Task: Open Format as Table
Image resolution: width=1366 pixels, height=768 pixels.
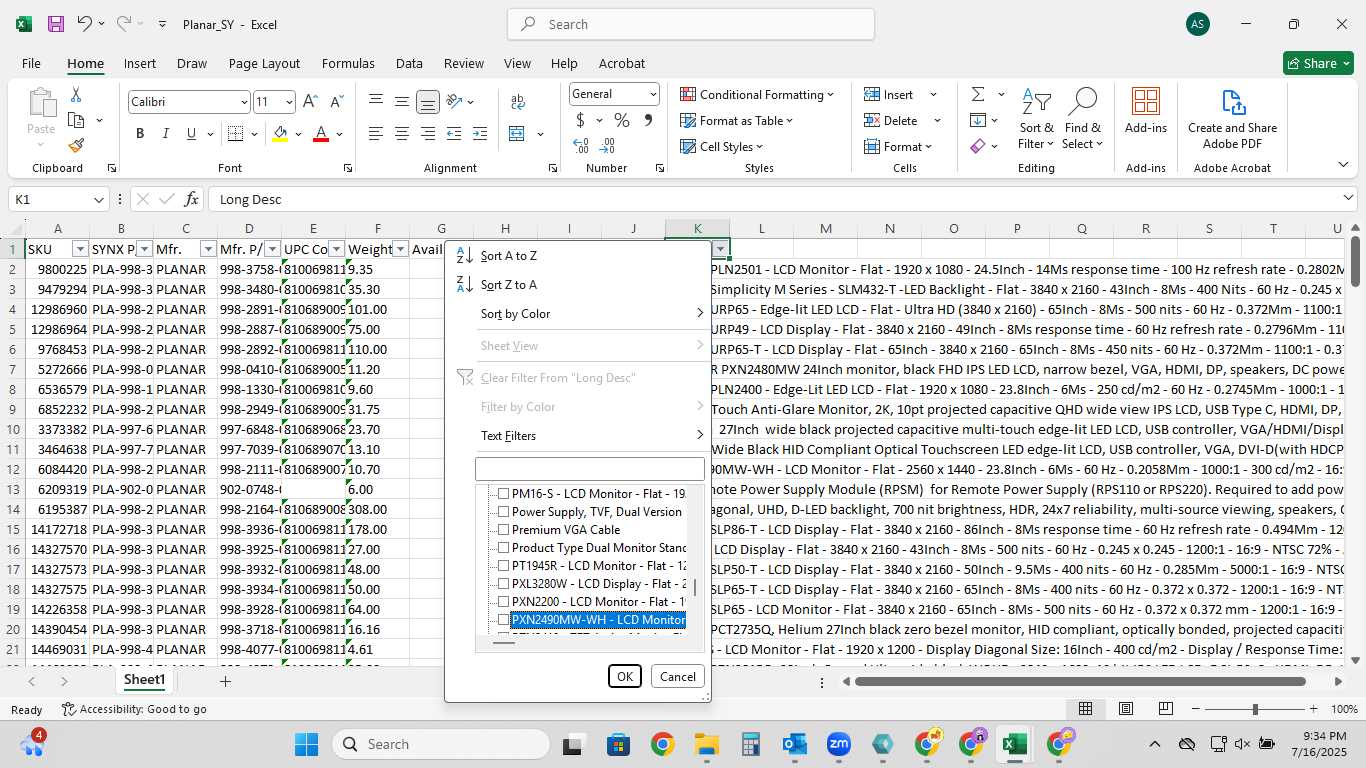Action: 737,121
